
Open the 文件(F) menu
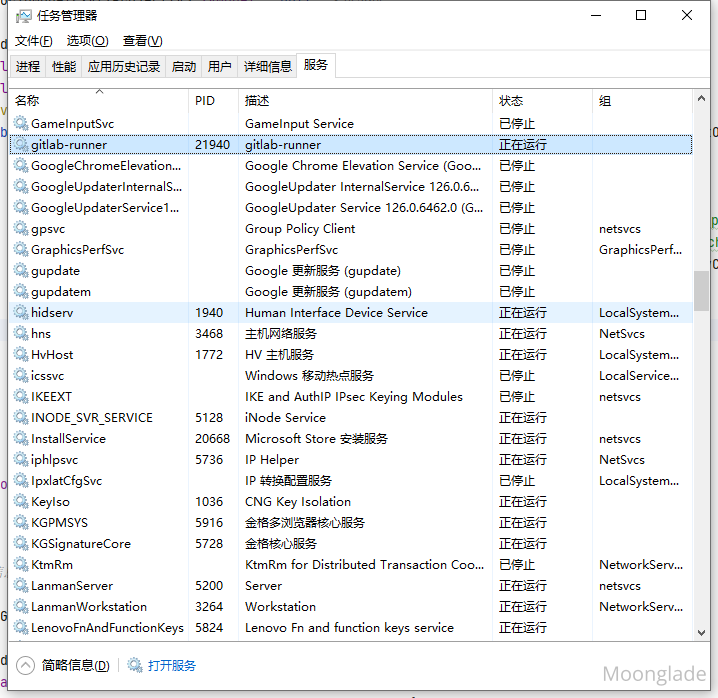(34, 41)
